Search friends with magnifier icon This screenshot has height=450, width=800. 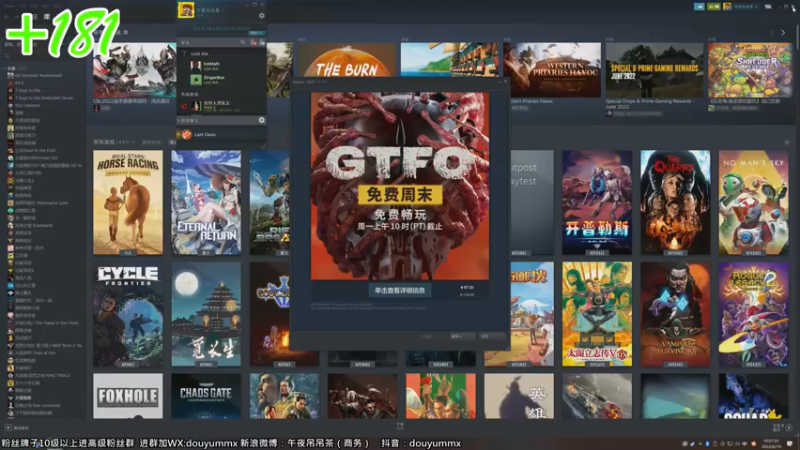tap(242, 42)
